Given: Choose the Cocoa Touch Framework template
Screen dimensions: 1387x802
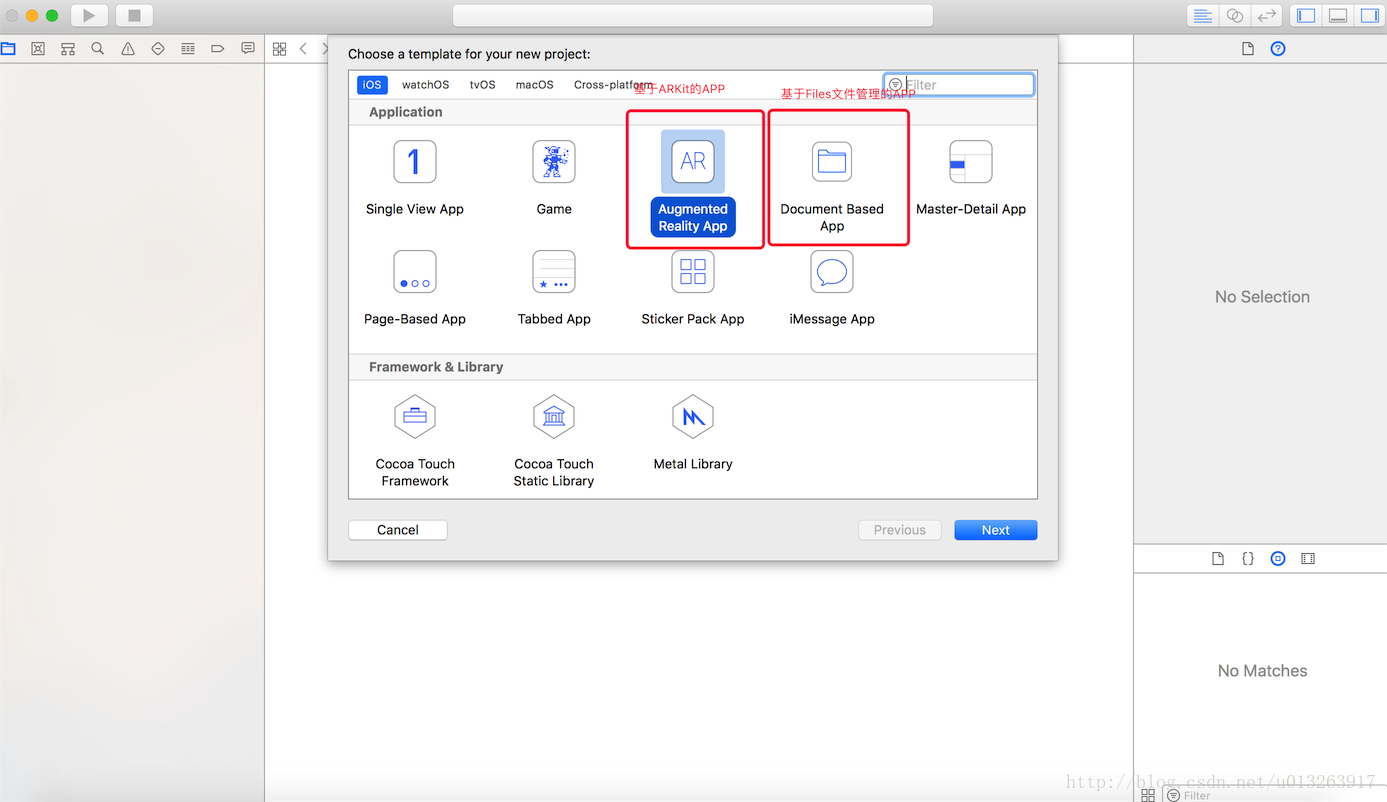Looking at the screenshot, I should coord(415,441).
